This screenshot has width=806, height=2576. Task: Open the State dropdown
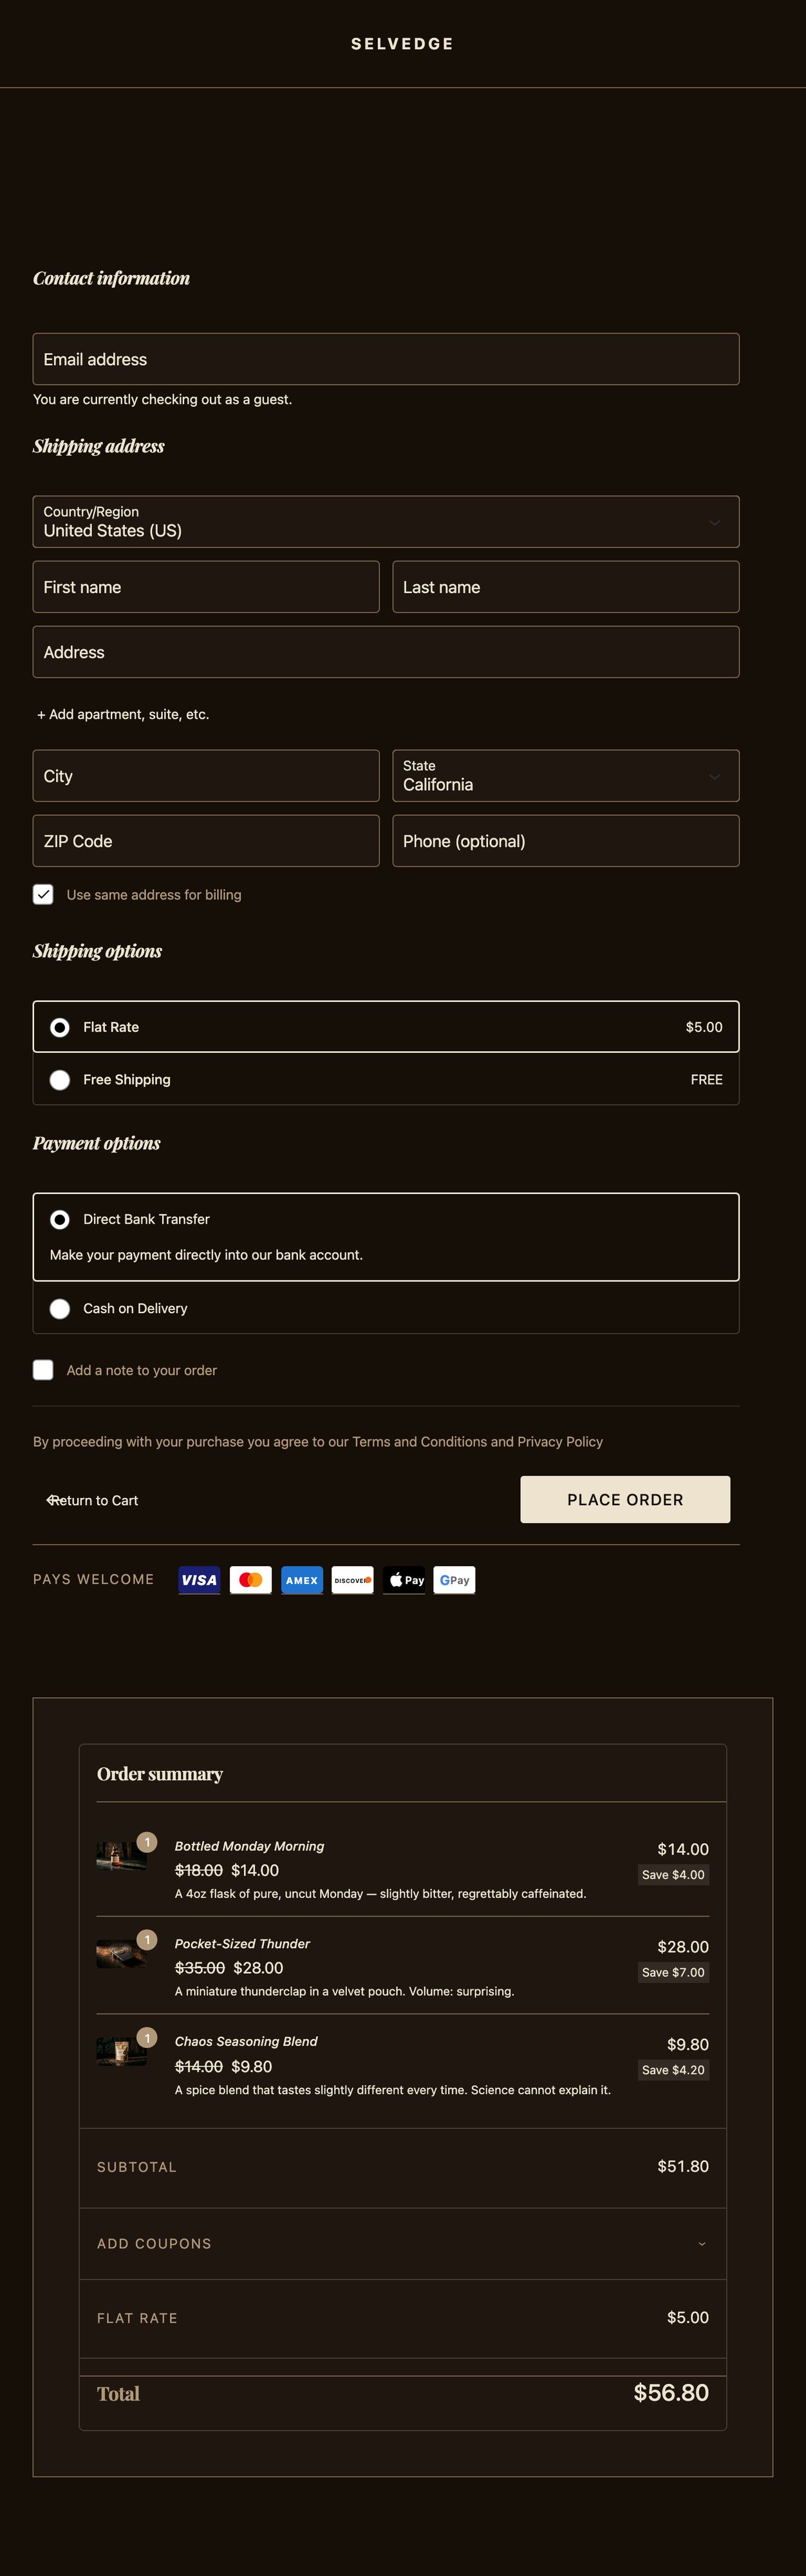[x=566, y=776]
